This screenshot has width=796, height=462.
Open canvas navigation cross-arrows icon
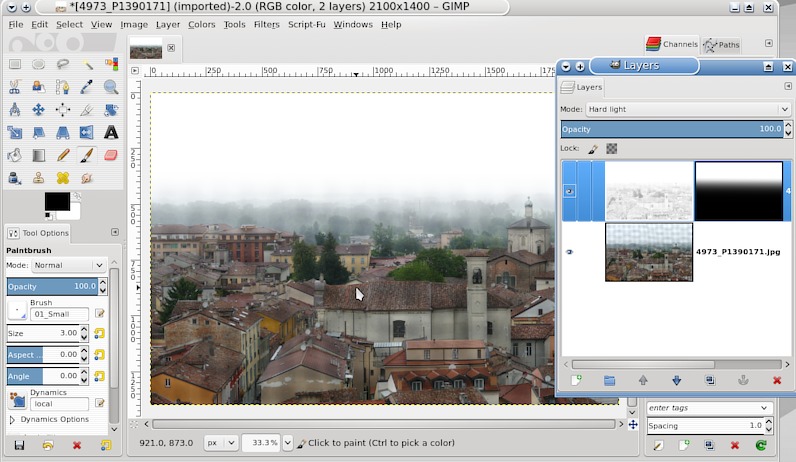pyautogui.click(x=633, y=424)
